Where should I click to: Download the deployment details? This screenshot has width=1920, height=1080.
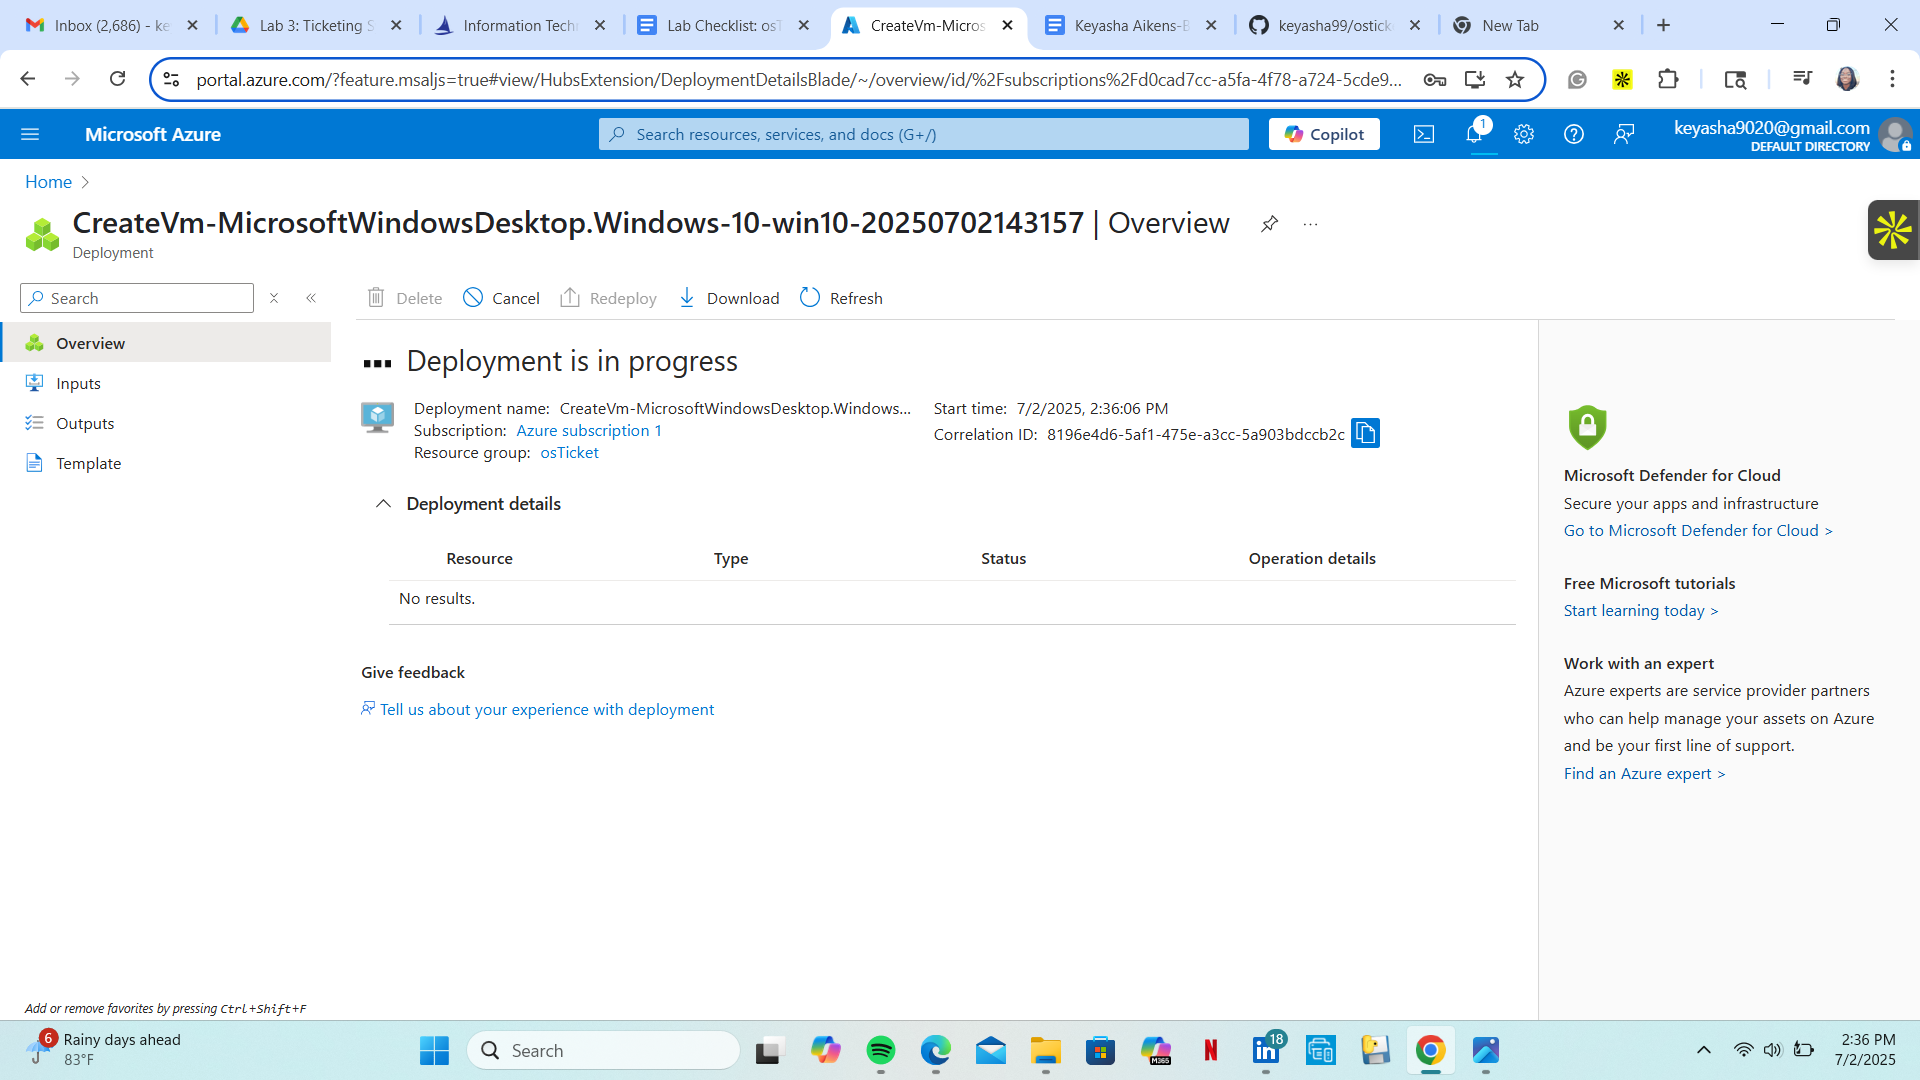pos(729,298)
